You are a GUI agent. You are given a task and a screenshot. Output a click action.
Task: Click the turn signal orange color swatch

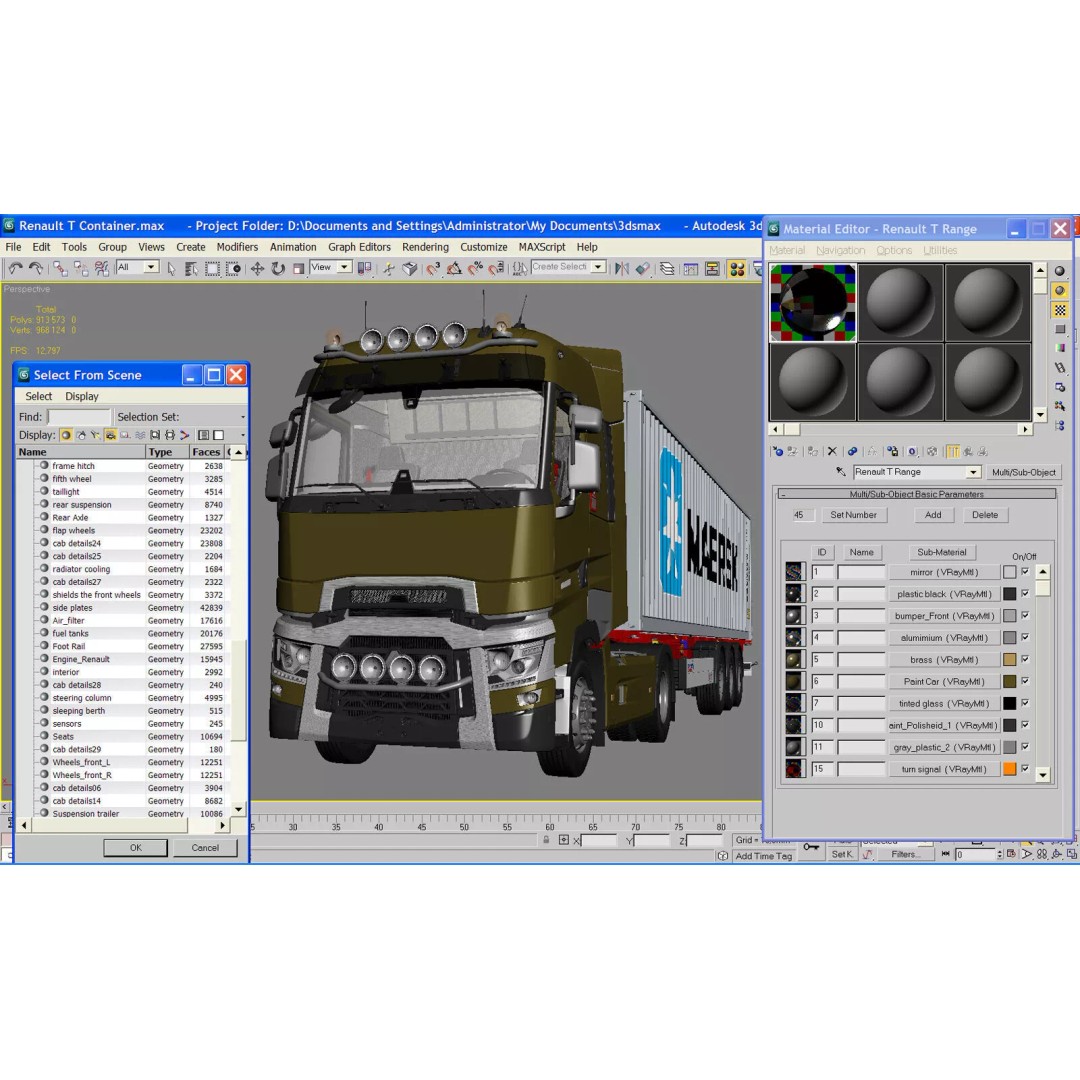pos(1010,769)
